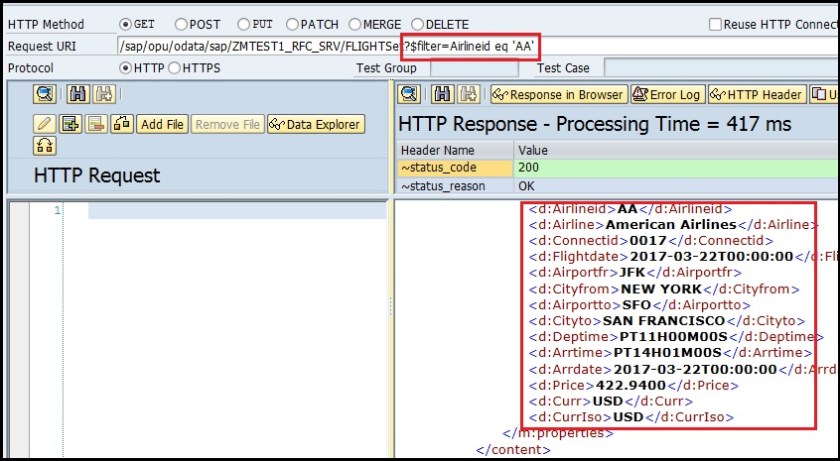Click the Connectid value 0017
840x461 pixels.
pos(648,241)
